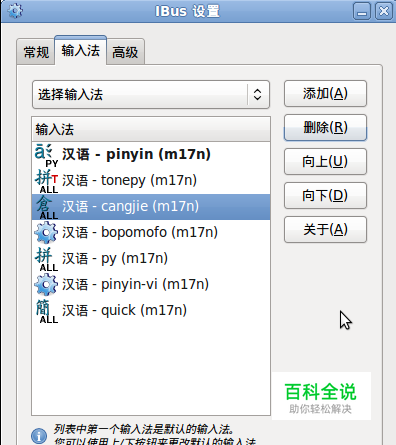Image resolution: width=396 pixels, height=445 pixels.
Task: Switch to the 高级 tab
Action: pyautogui.click(x=125, y=52)
